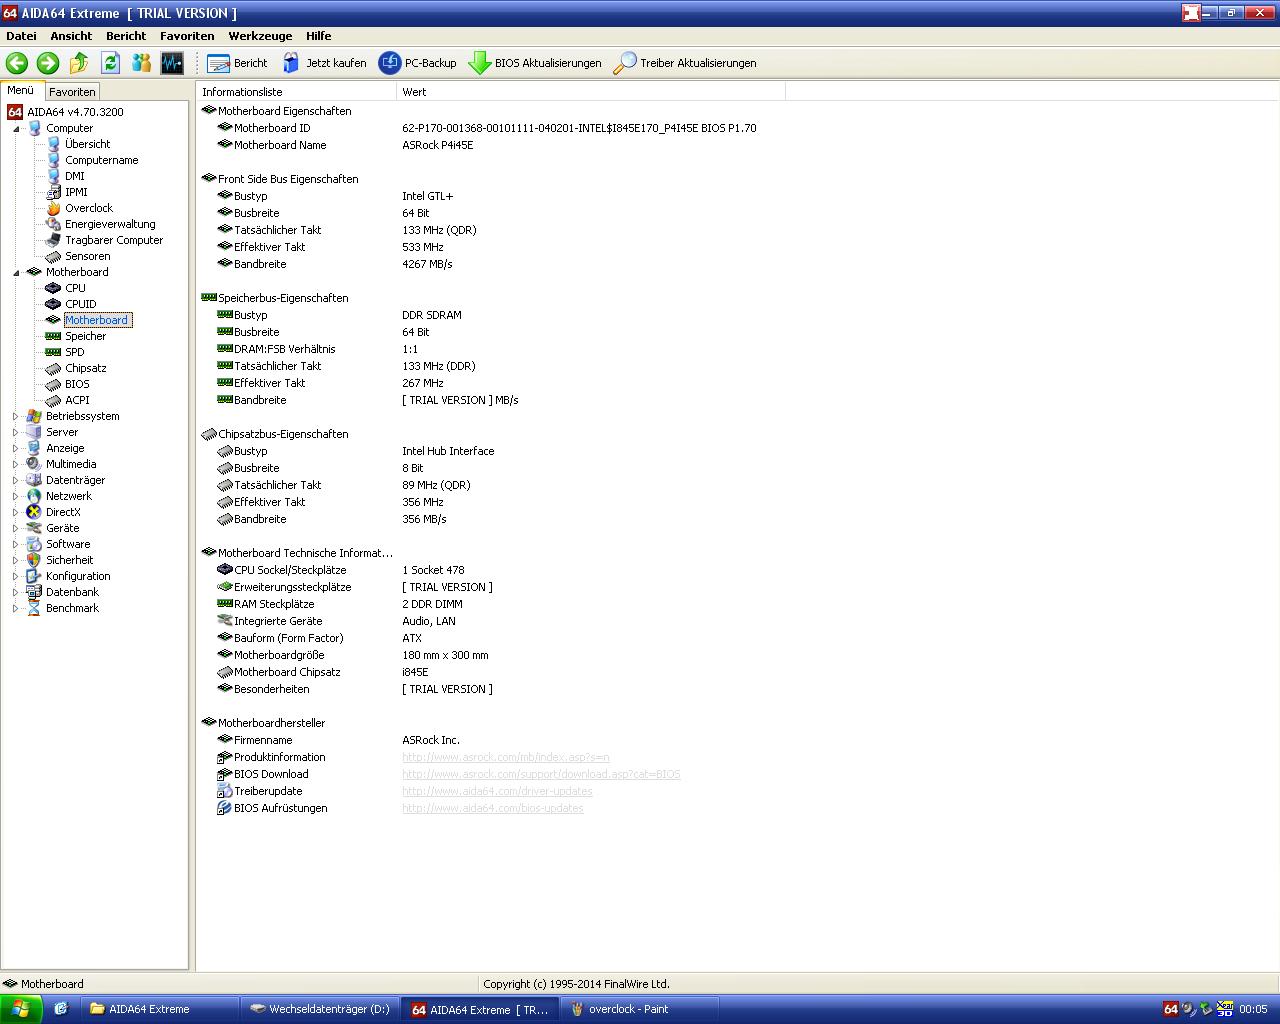Select Computername in the tree
Viewport: 1280px width, 1024px height.
point(101,160)
